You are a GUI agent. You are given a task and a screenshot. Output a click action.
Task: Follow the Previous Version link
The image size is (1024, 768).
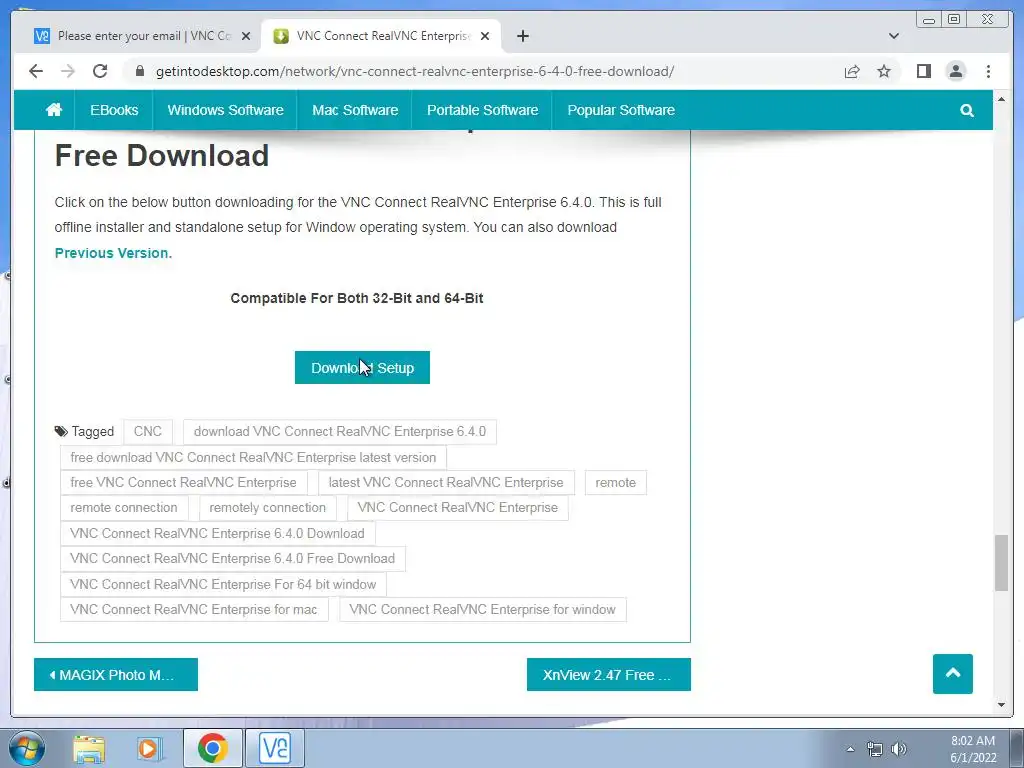112,253
